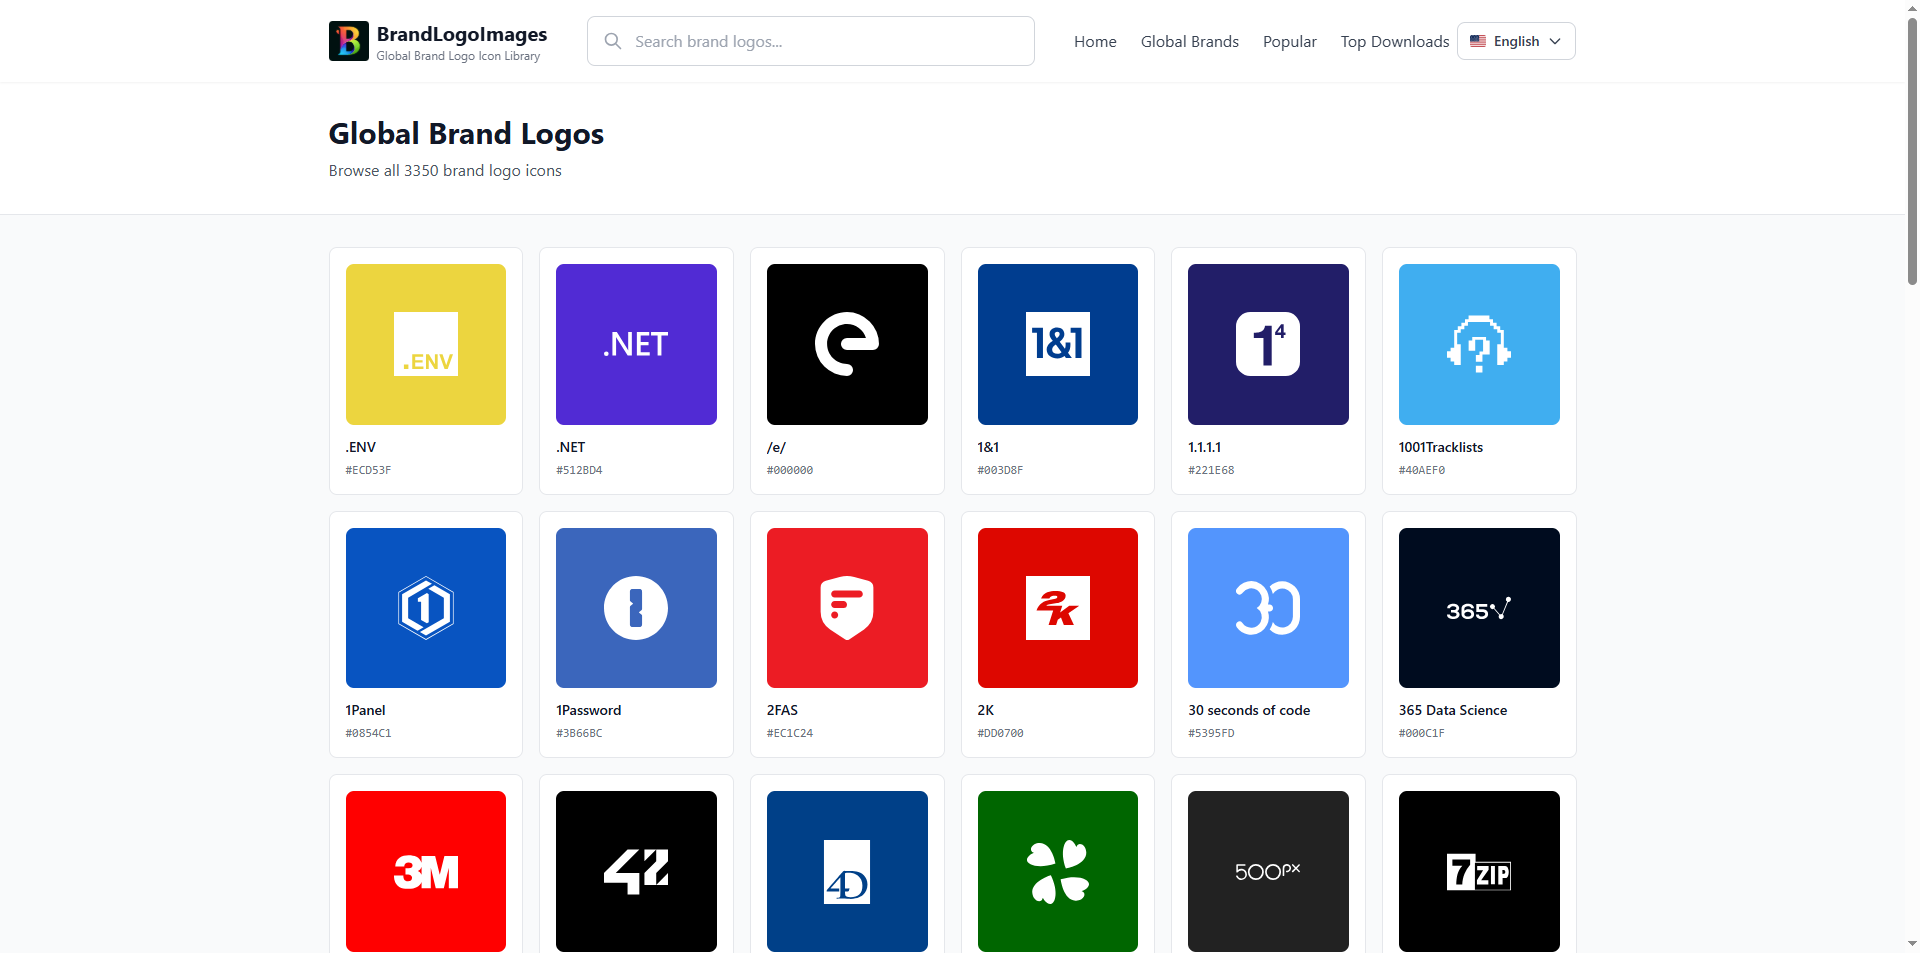This screenshot has height=953, width=1920.
Task: Click the search magnifier icon
Action: 612,41
